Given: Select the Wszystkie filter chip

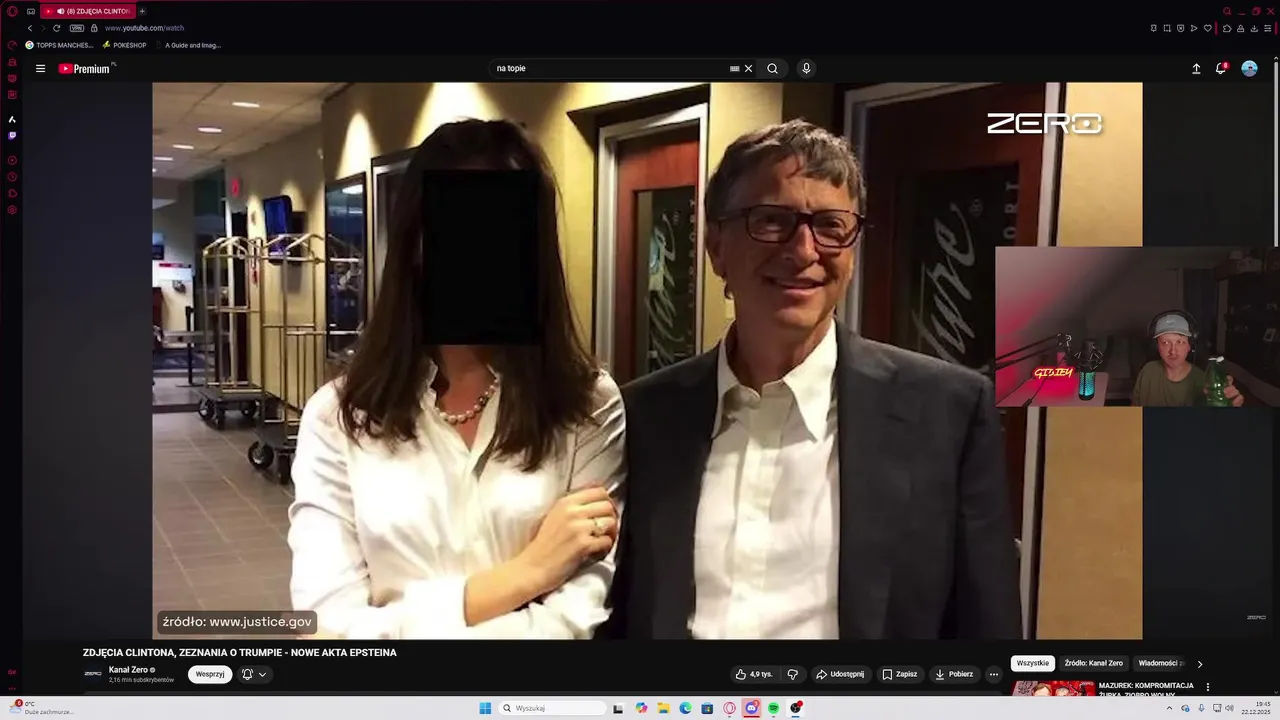Looking at the screenshot, I should tap(1033, 663).
